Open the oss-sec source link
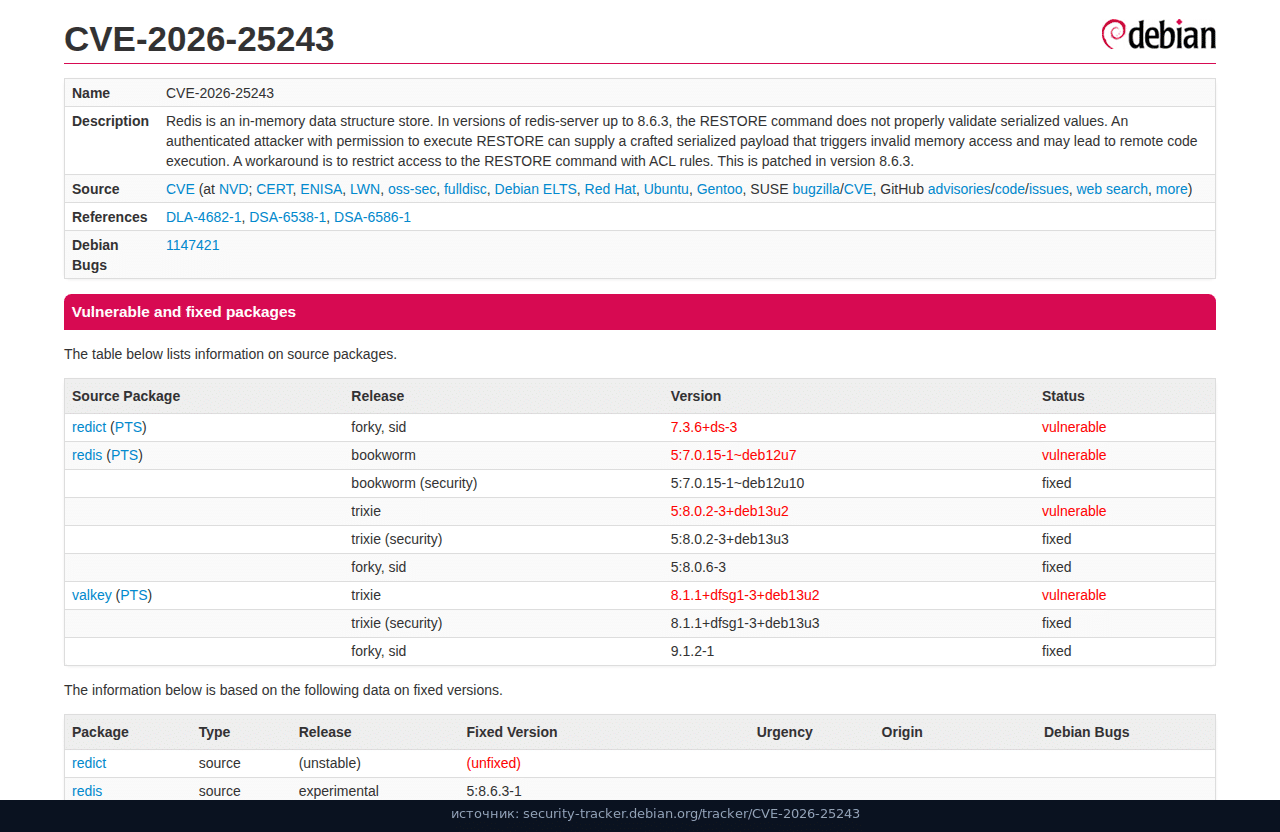The height and width of the screenshot is (832, 1280). (x=412, y=189)
